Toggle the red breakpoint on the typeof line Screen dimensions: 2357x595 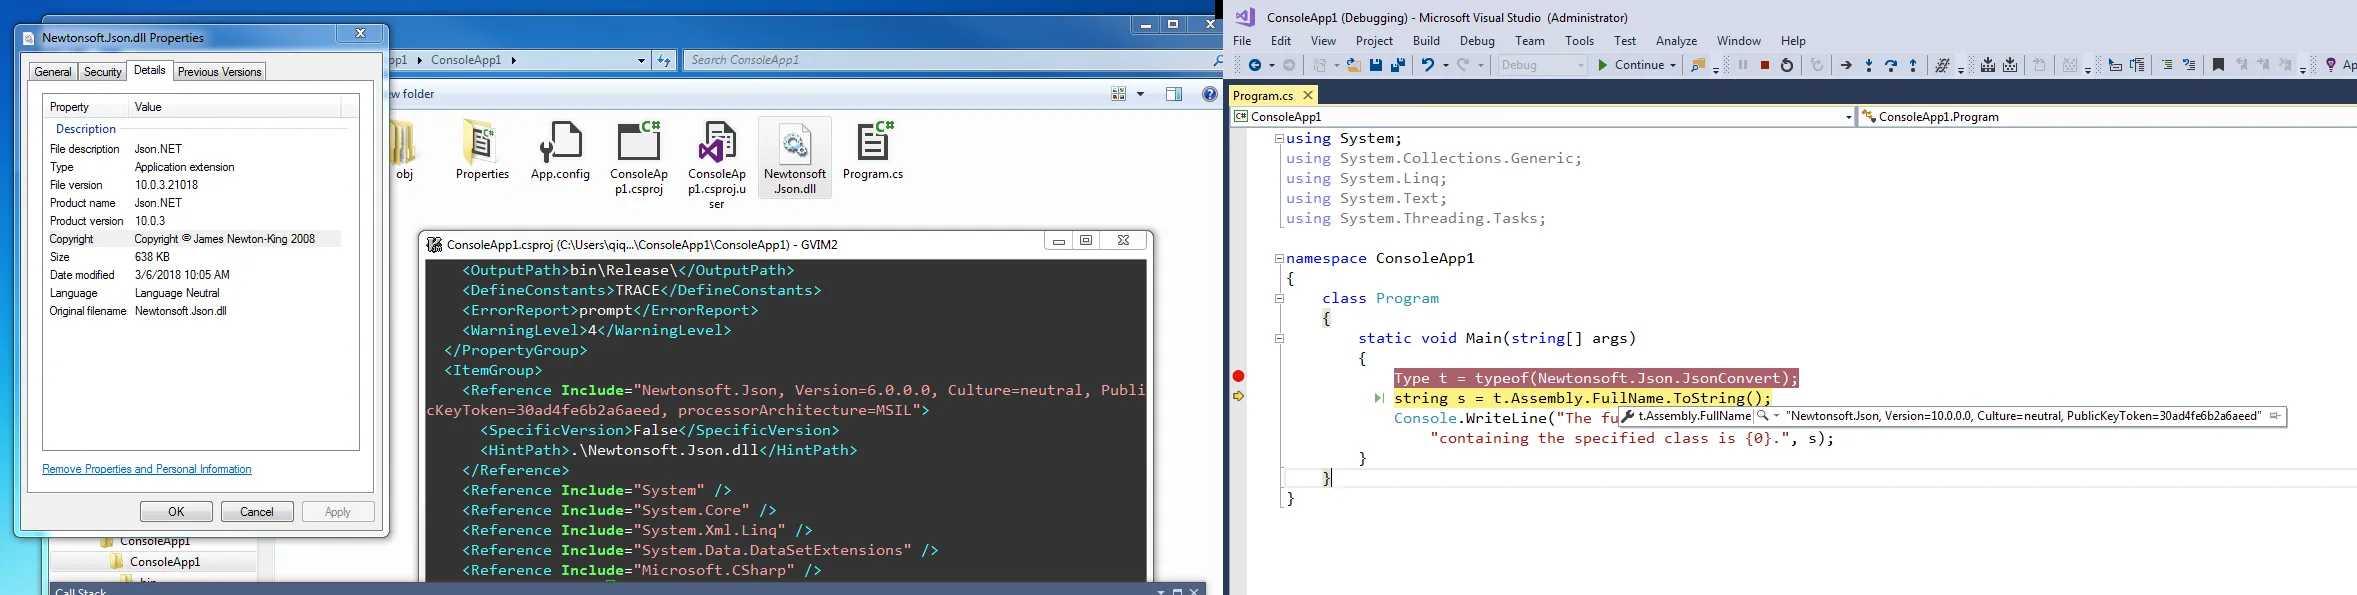[x=1238, y=376]
